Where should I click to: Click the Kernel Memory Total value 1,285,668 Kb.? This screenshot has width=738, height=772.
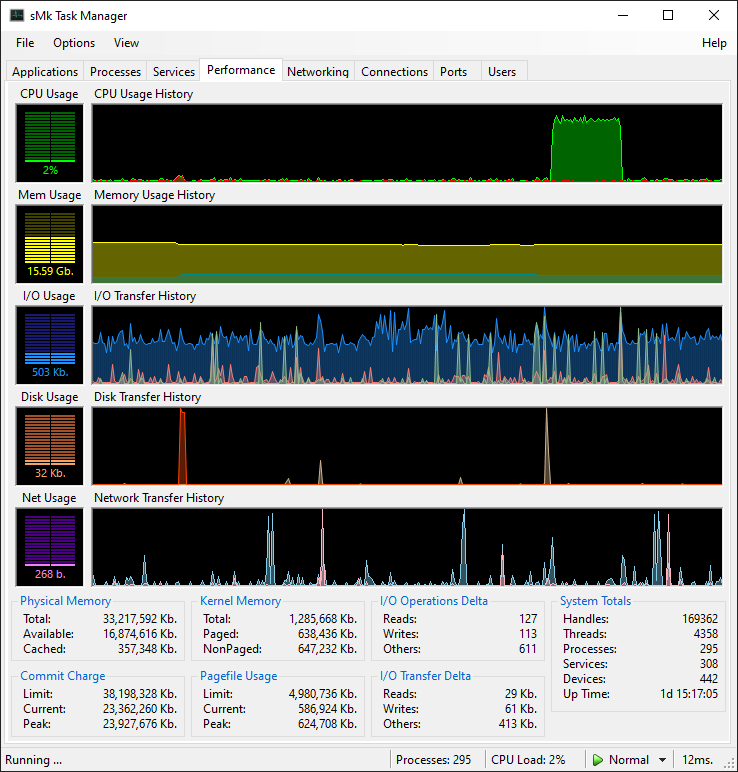[323, 619]
